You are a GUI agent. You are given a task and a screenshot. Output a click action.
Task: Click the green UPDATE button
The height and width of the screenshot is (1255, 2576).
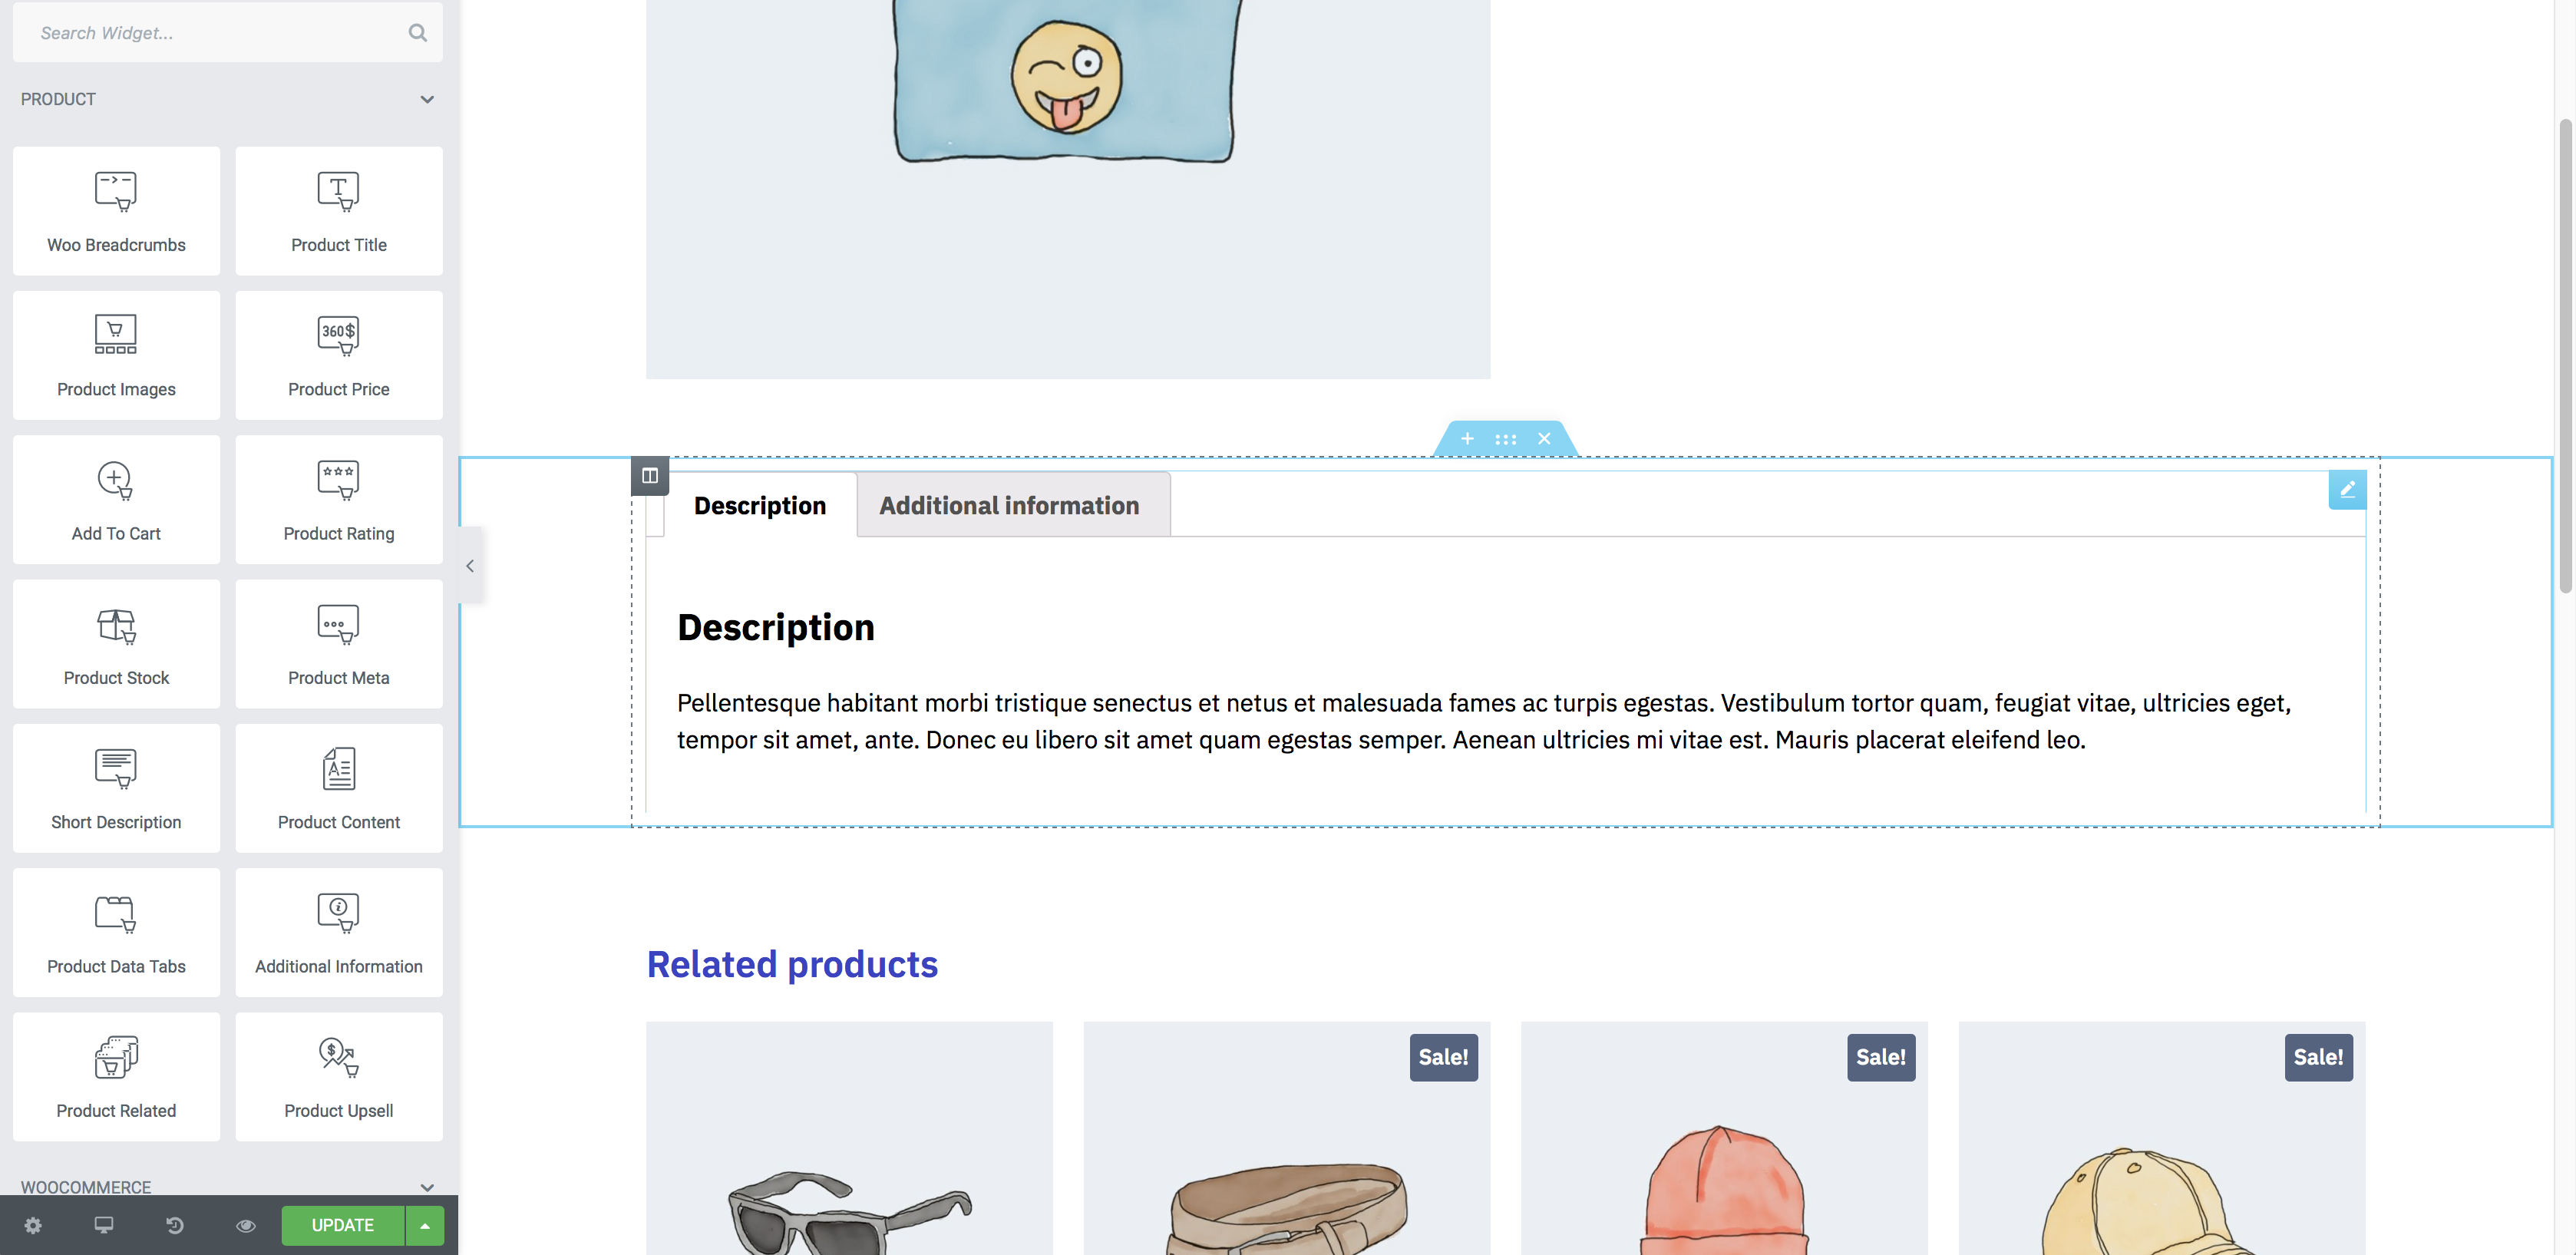tap(343, 1225)
